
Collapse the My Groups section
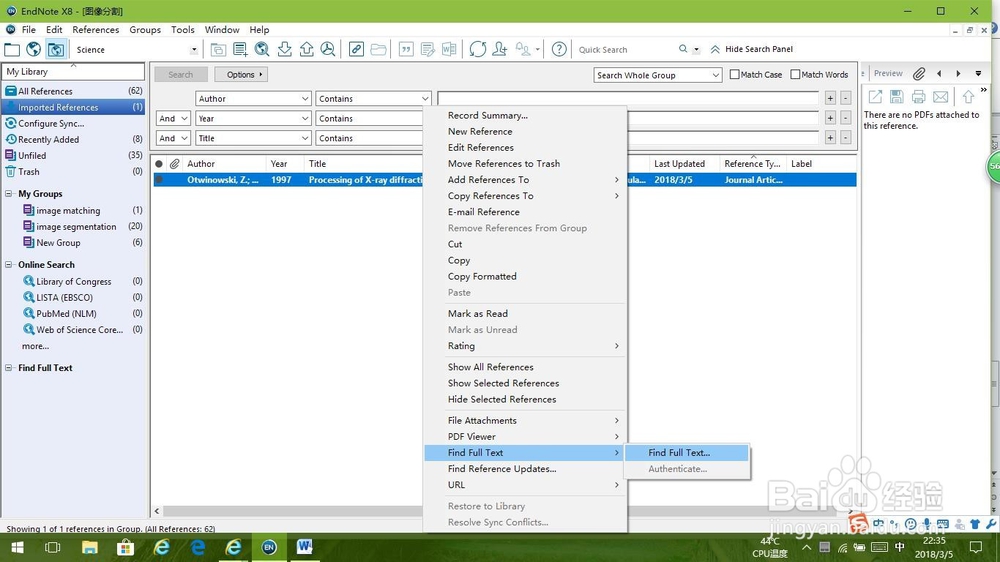pyautogui.click(x=9, y=194)
